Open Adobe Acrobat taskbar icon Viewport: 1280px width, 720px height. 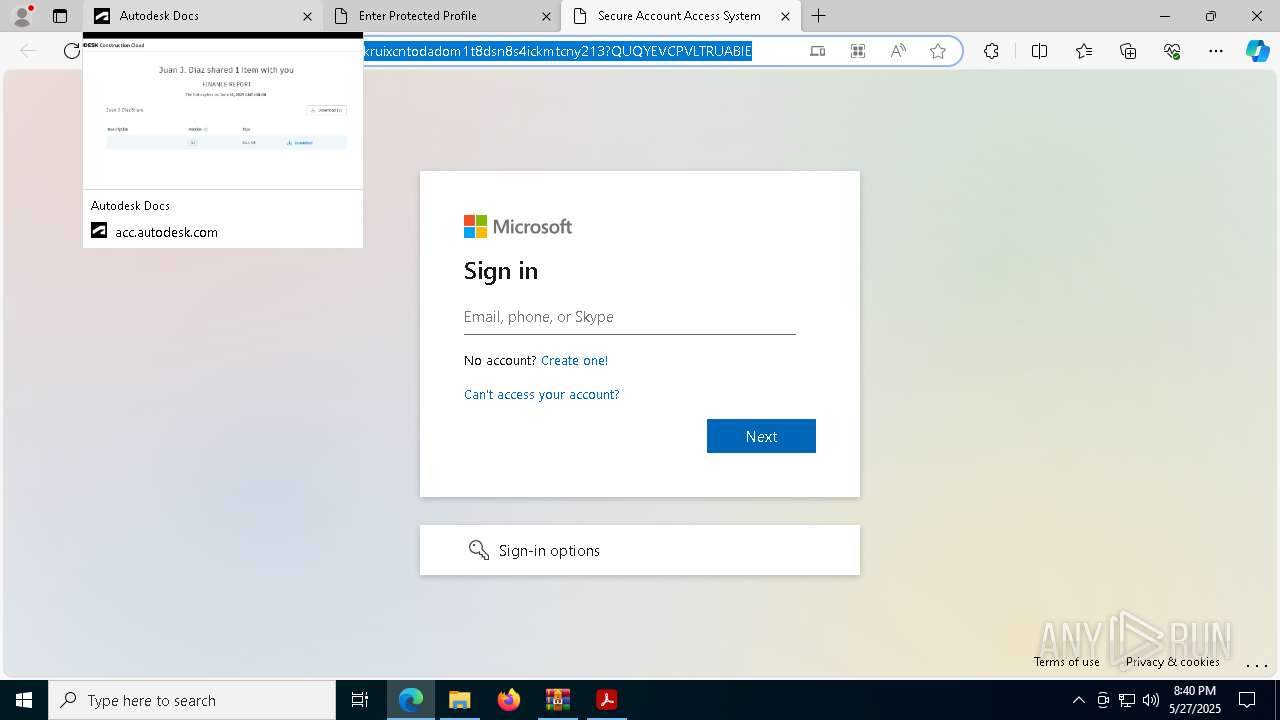606,700
